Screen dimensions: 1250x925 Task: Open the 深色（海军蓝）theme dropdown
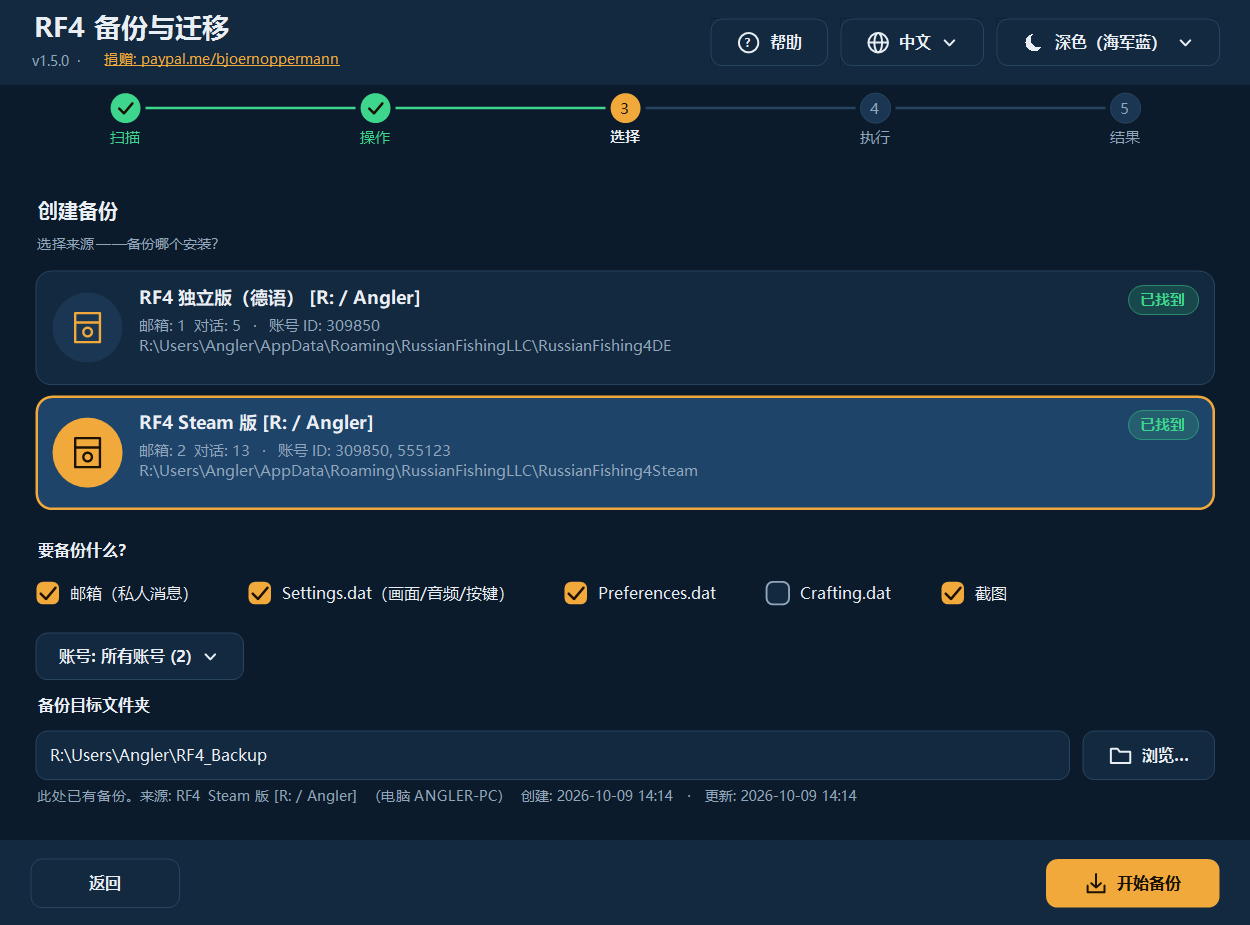(1108, 42)
